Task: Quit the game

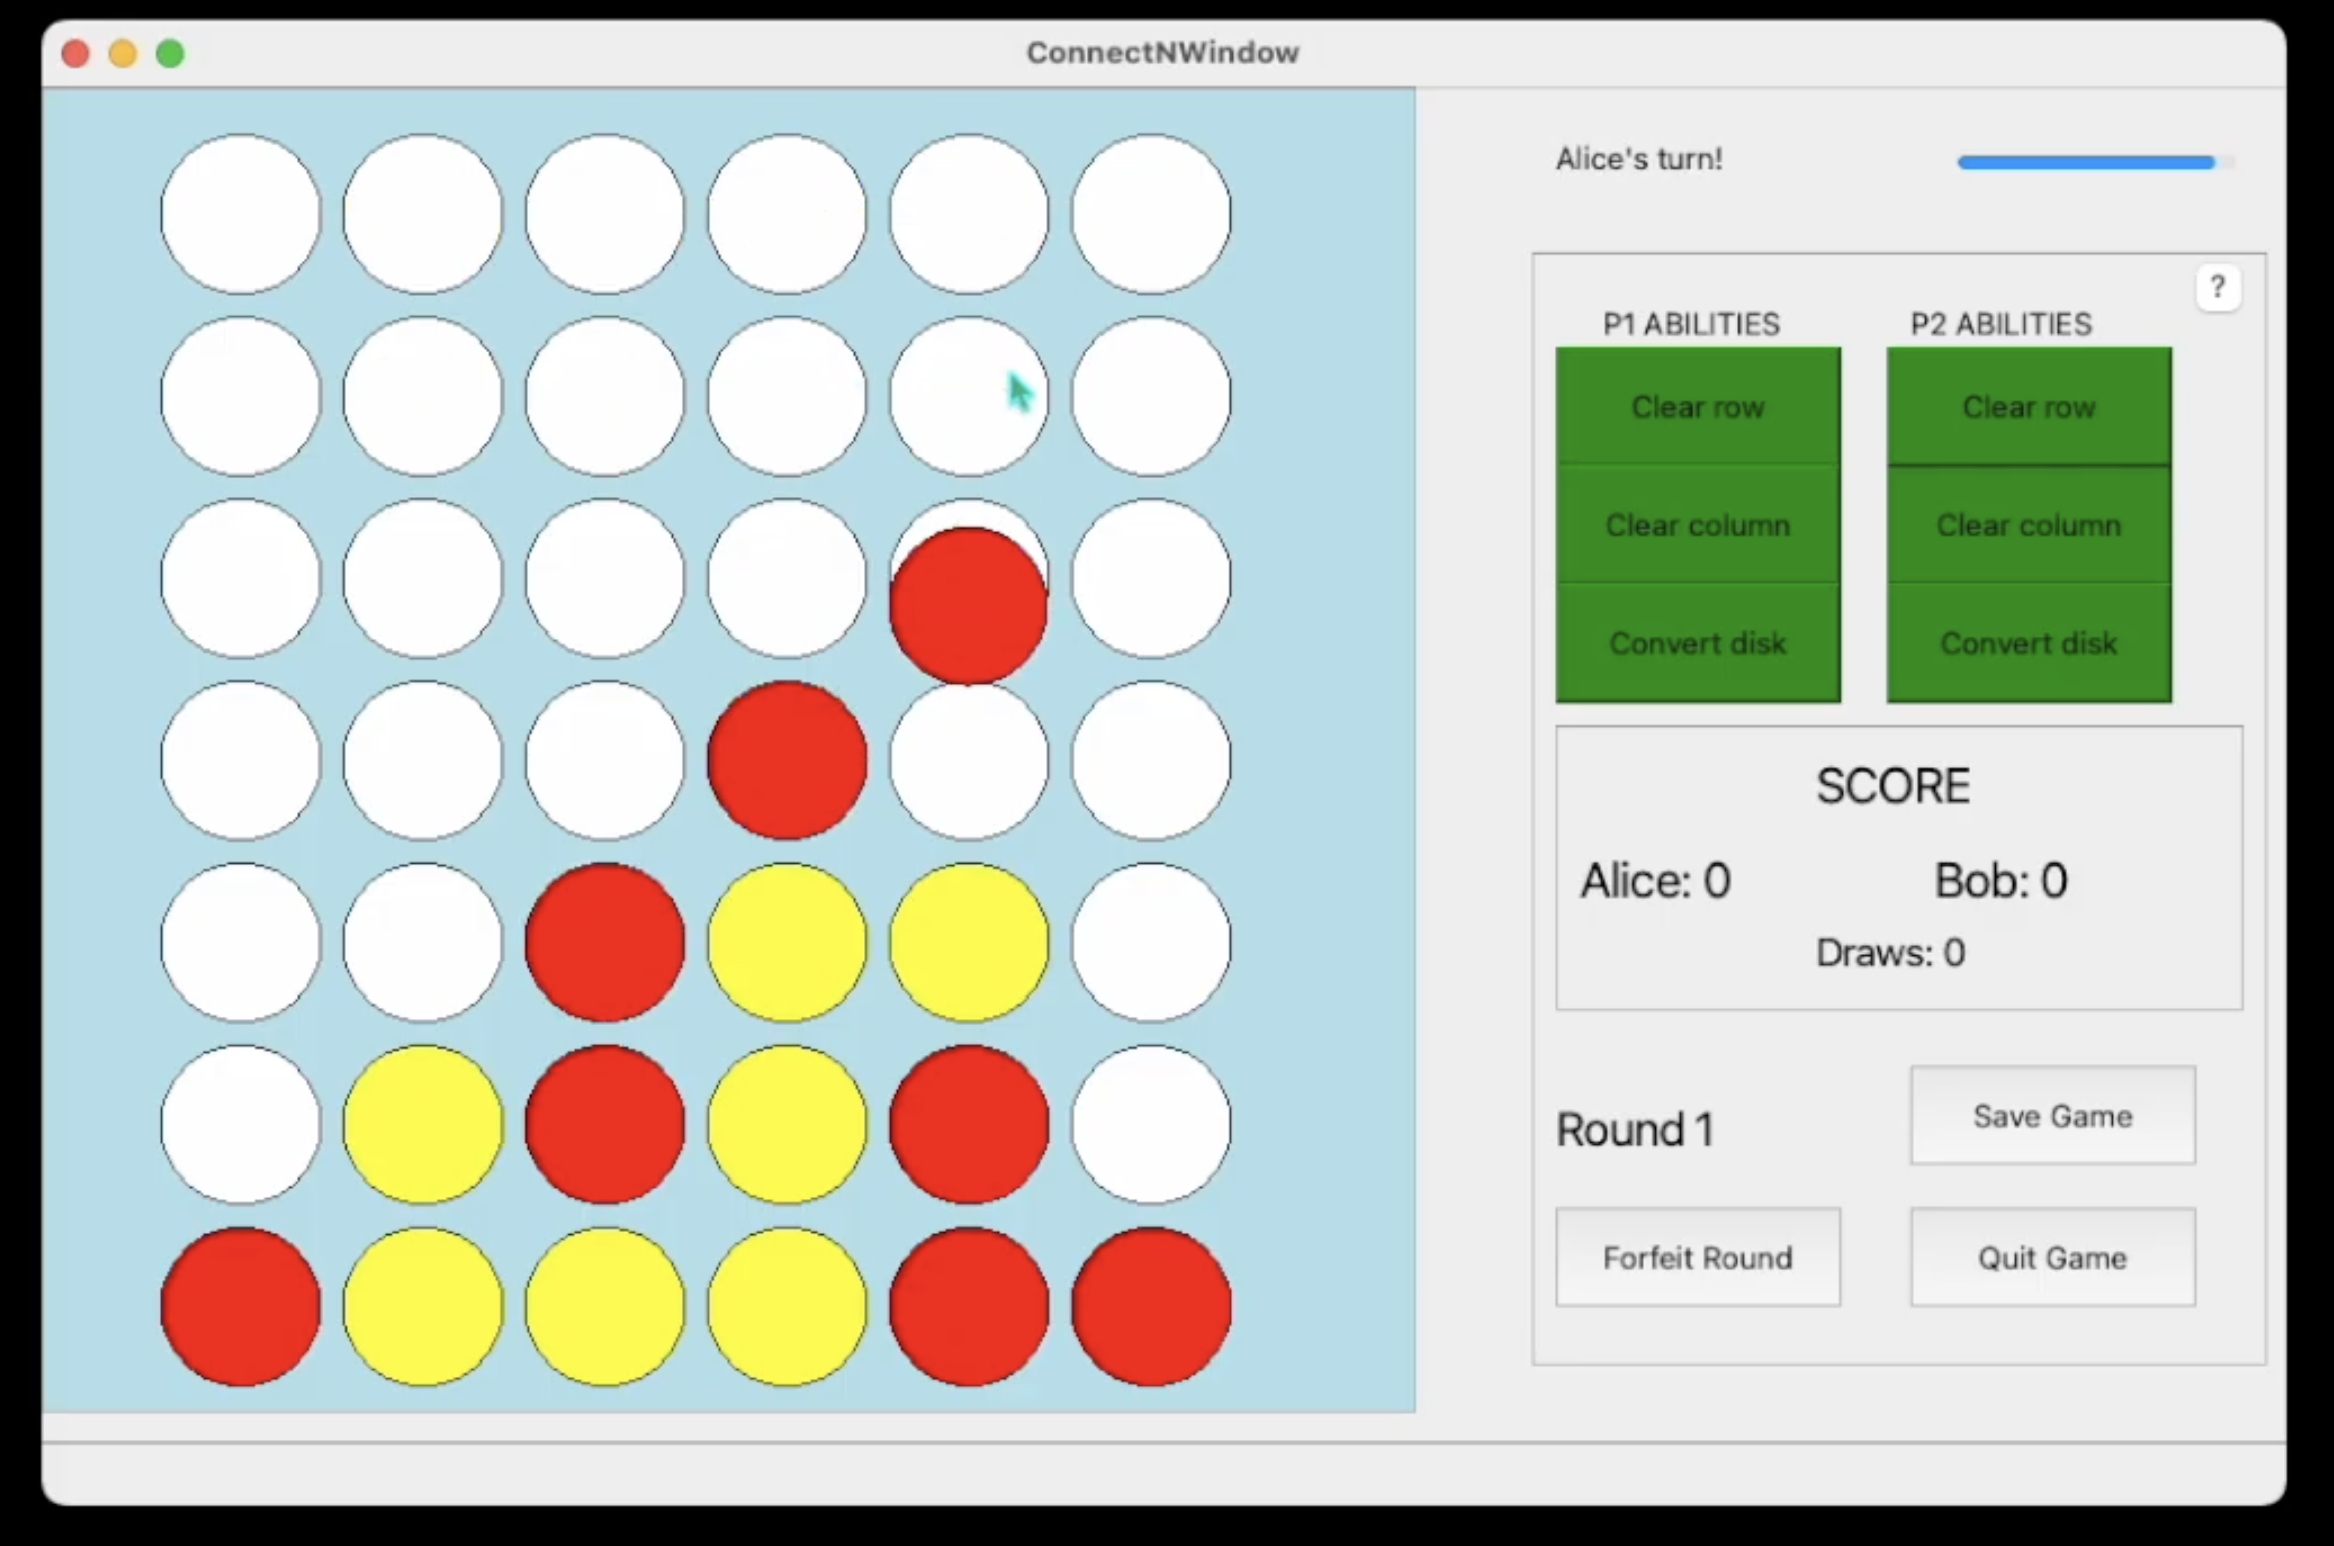Action: (2051, 1258)
